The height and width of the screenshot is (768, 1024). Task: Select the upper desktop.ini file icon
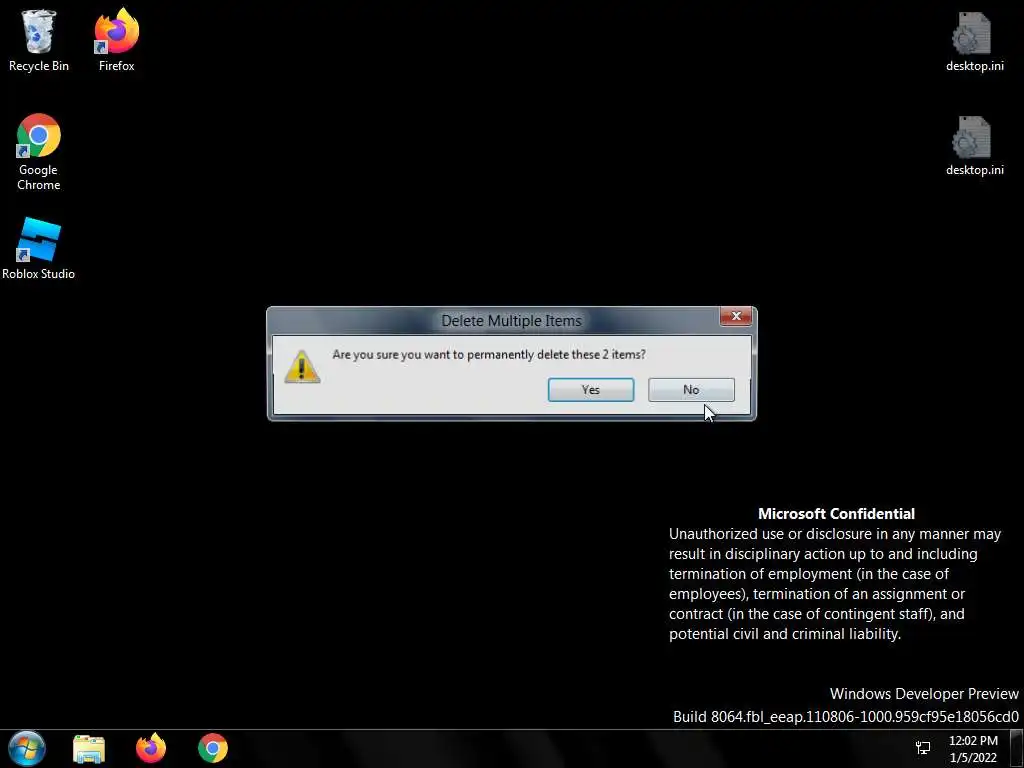point(974,41)
